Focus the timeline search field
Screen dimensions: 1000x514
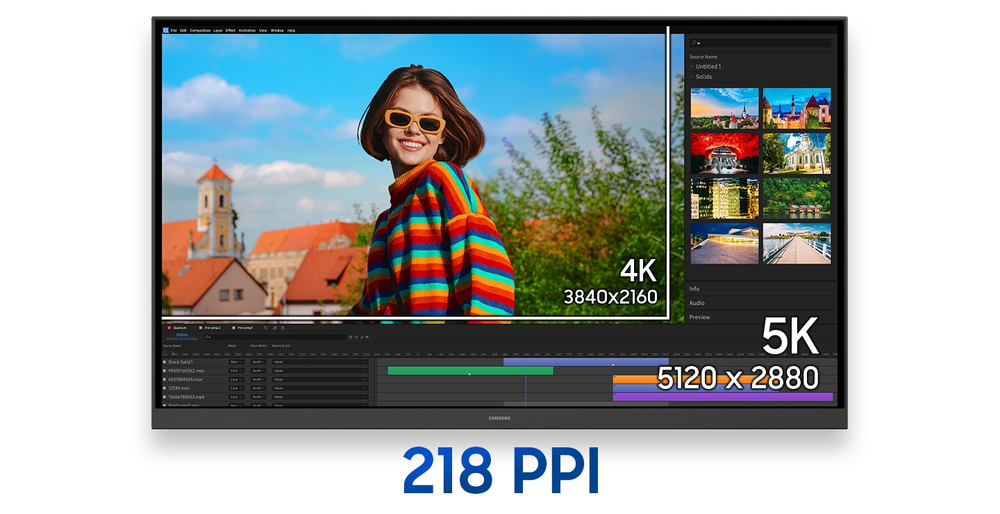point(275,337)
